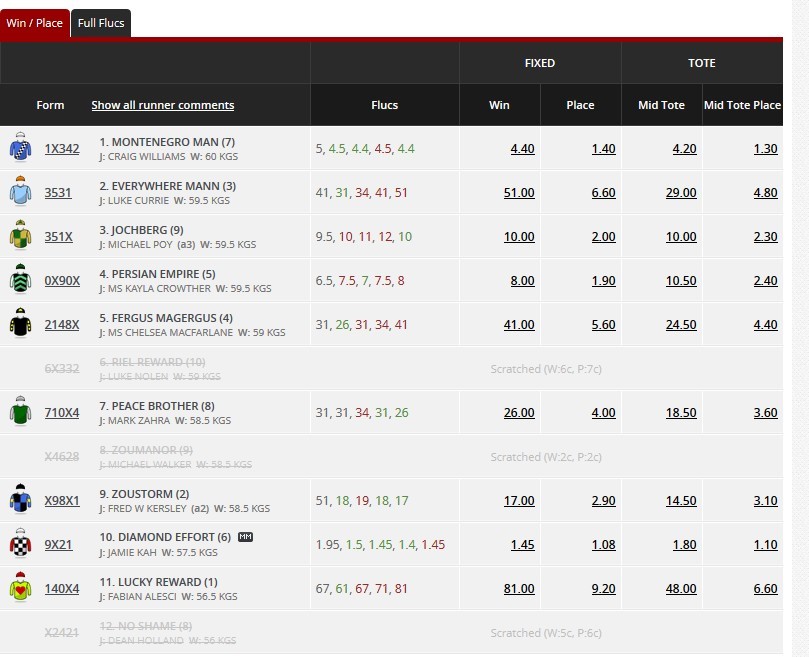Open form 0X90X for Persian Empire

(62, 281)
